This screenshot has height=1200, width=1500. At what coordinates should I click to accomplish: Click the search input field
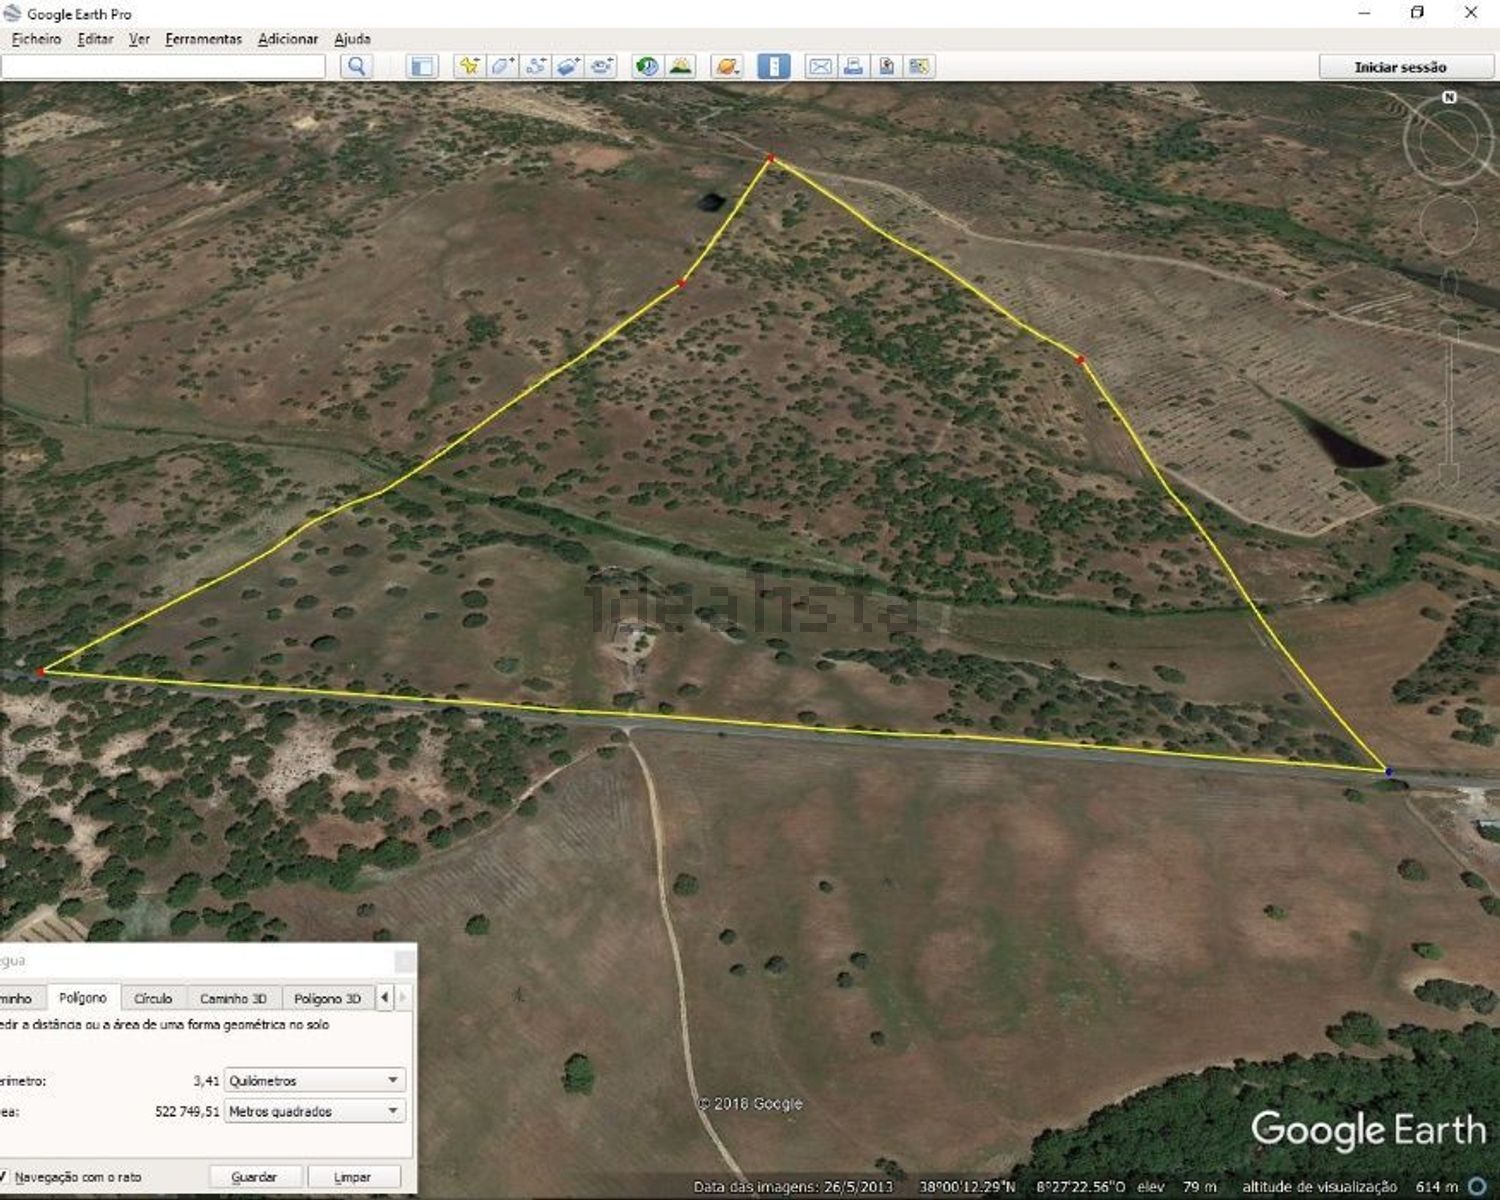pyautogui.click(x=163, y=67)
